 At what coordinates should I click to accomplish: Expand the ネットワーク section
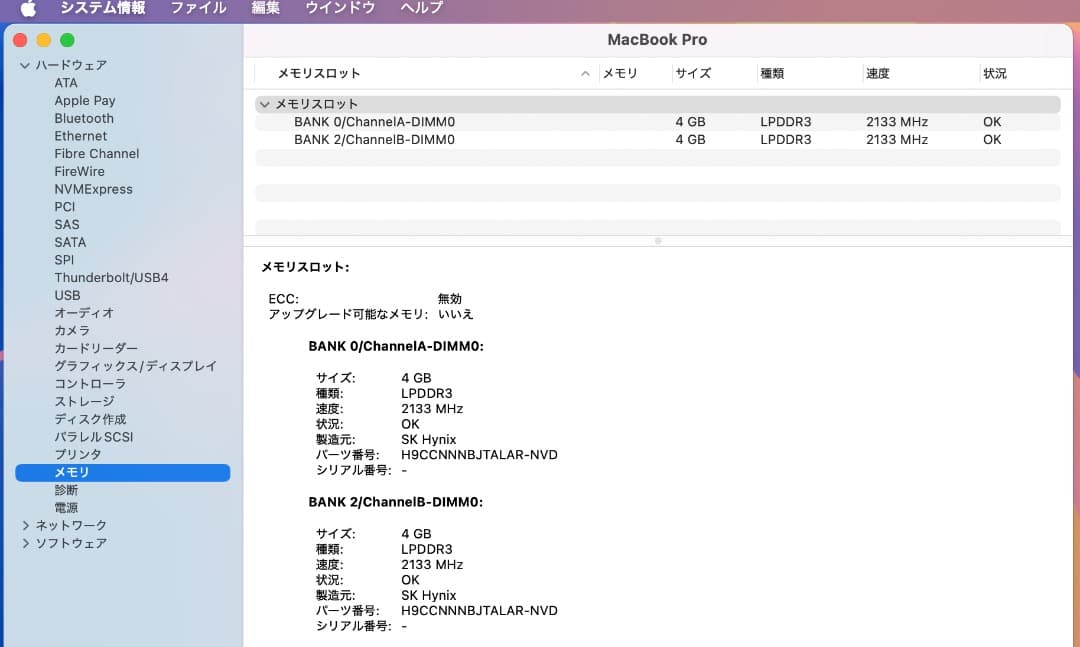pos(25,524)
